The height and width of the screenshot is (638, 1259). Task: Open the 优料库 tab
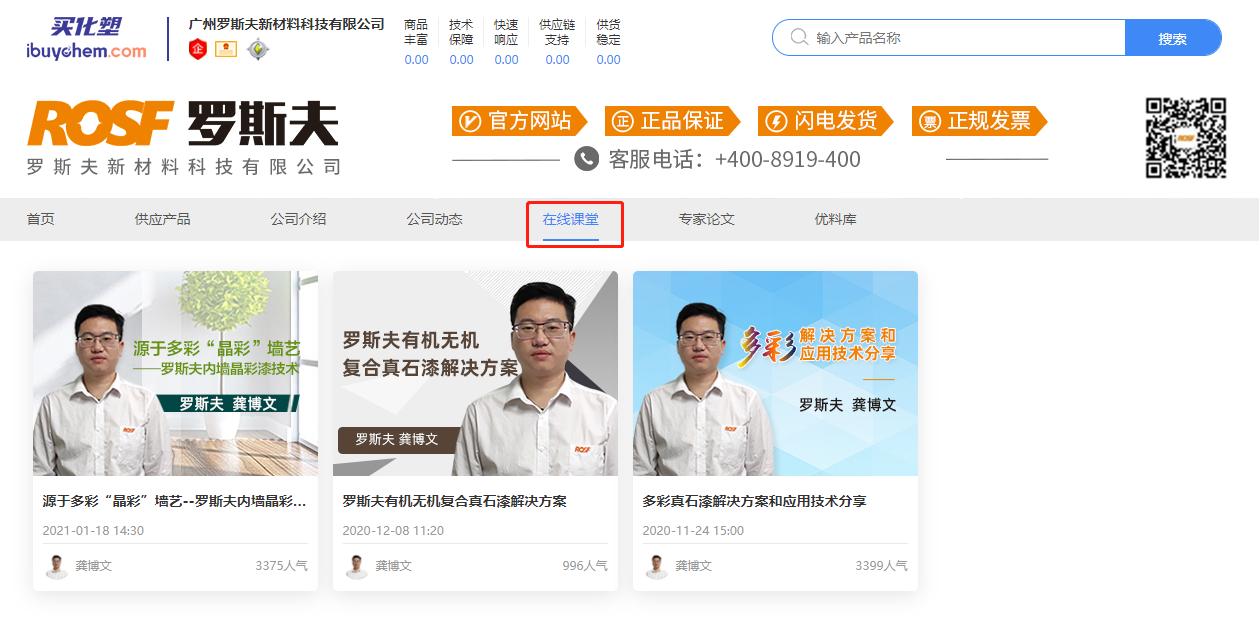[x=835, y=219]
